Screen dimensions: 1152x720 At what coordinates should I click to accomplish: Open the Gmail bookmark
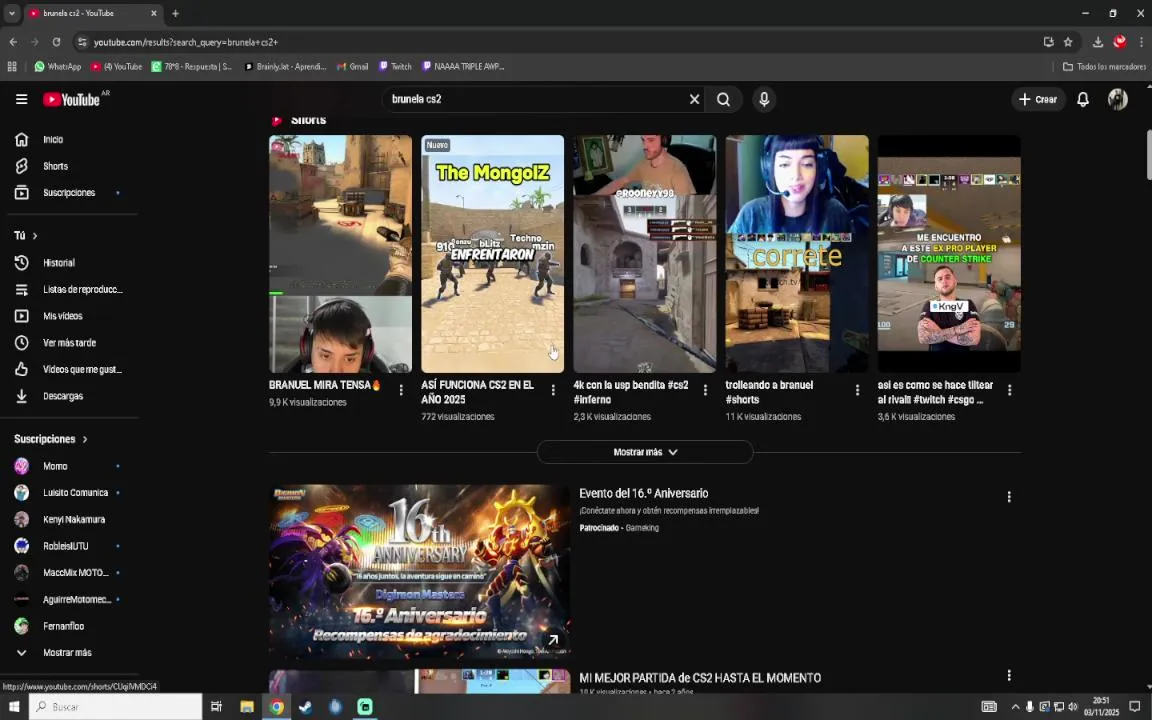[x=353, y=66]
